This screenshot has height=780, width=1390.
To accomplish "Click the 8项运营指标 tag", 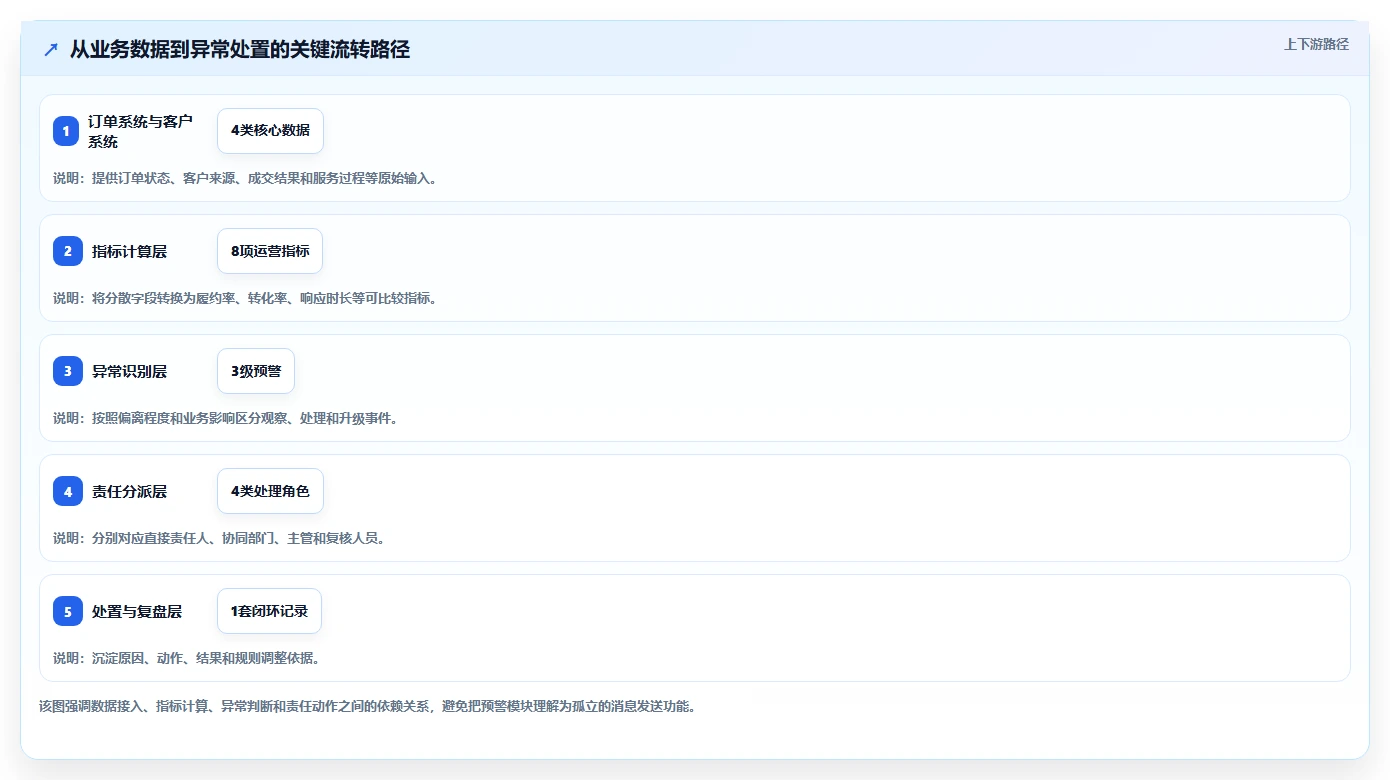I will pyautogui.click(x=270, y=251).
